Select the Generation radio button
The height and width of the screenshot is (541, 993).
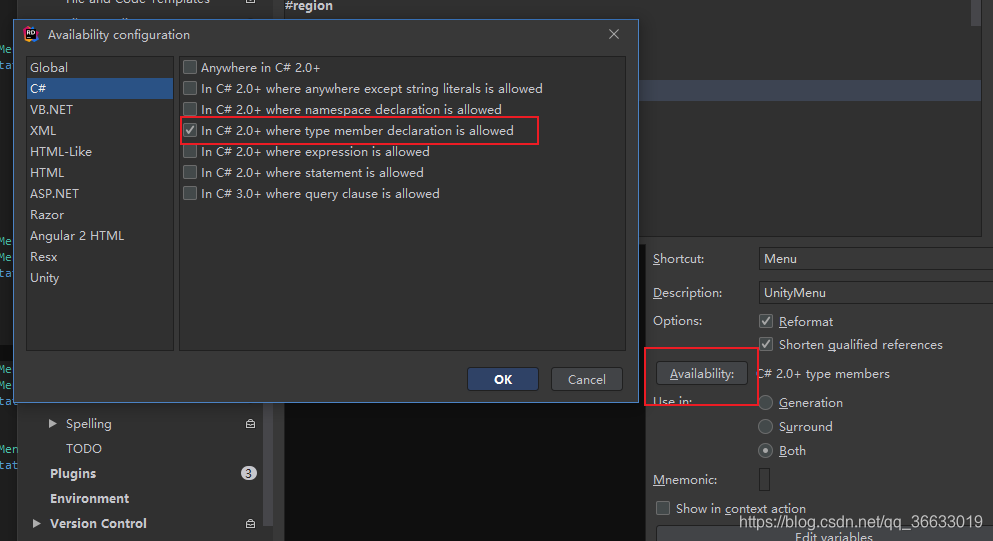(x=766, y=402)
